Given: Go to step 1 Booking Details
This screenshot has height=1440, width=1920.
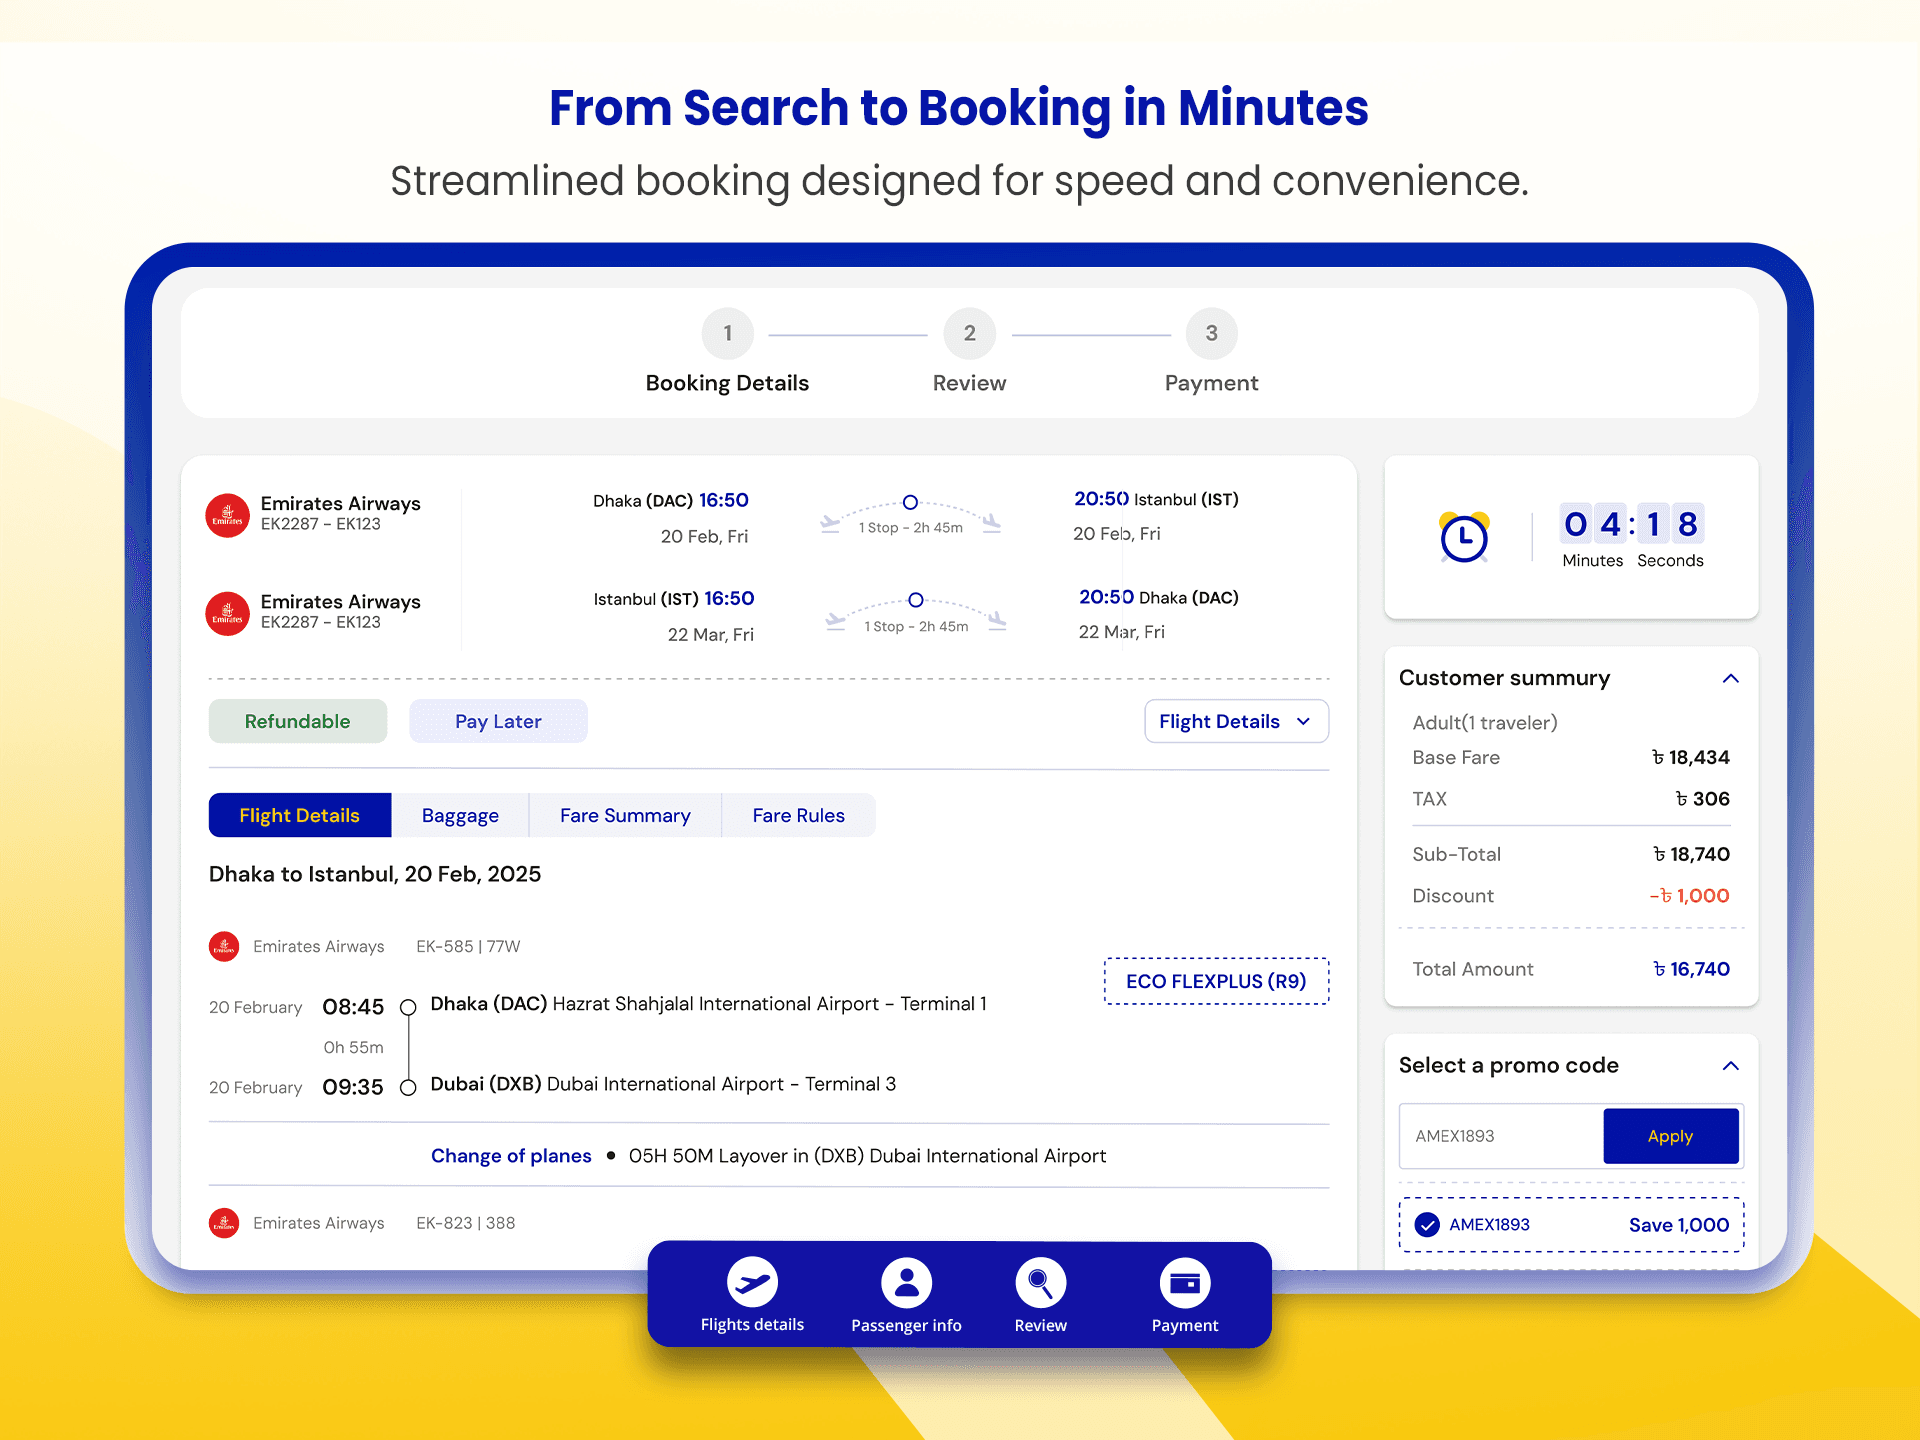Looking at the screenshot, I should tap(727, 350).
